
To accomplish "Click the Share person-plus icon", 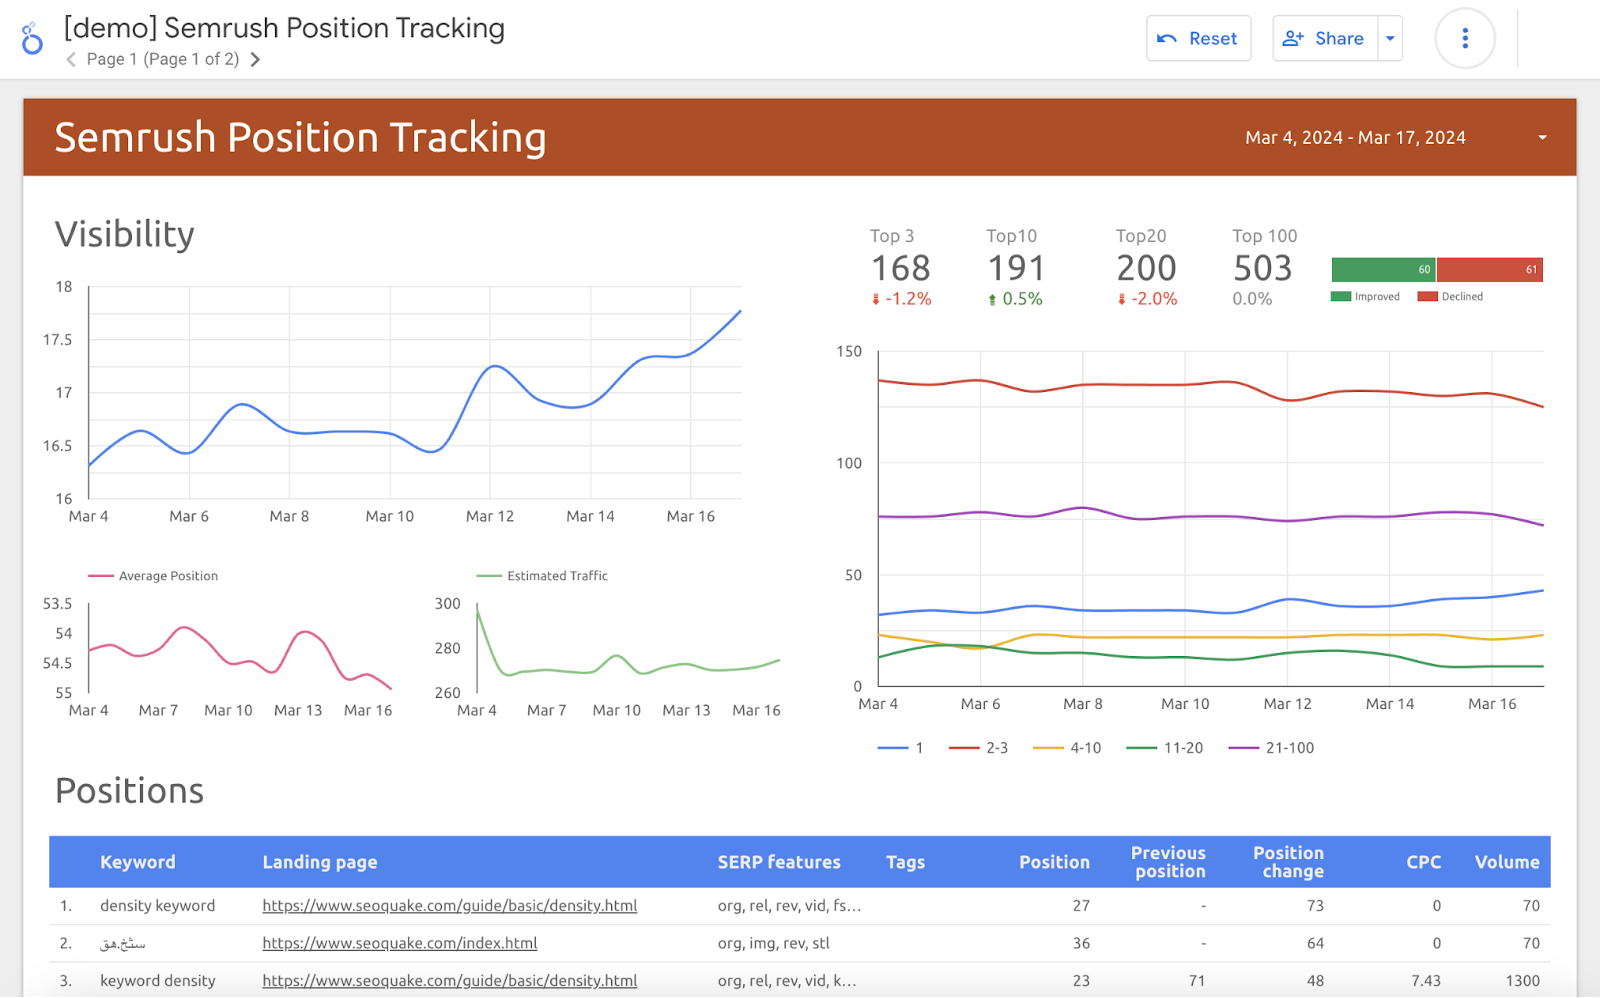I will [x=1293, y=38].
